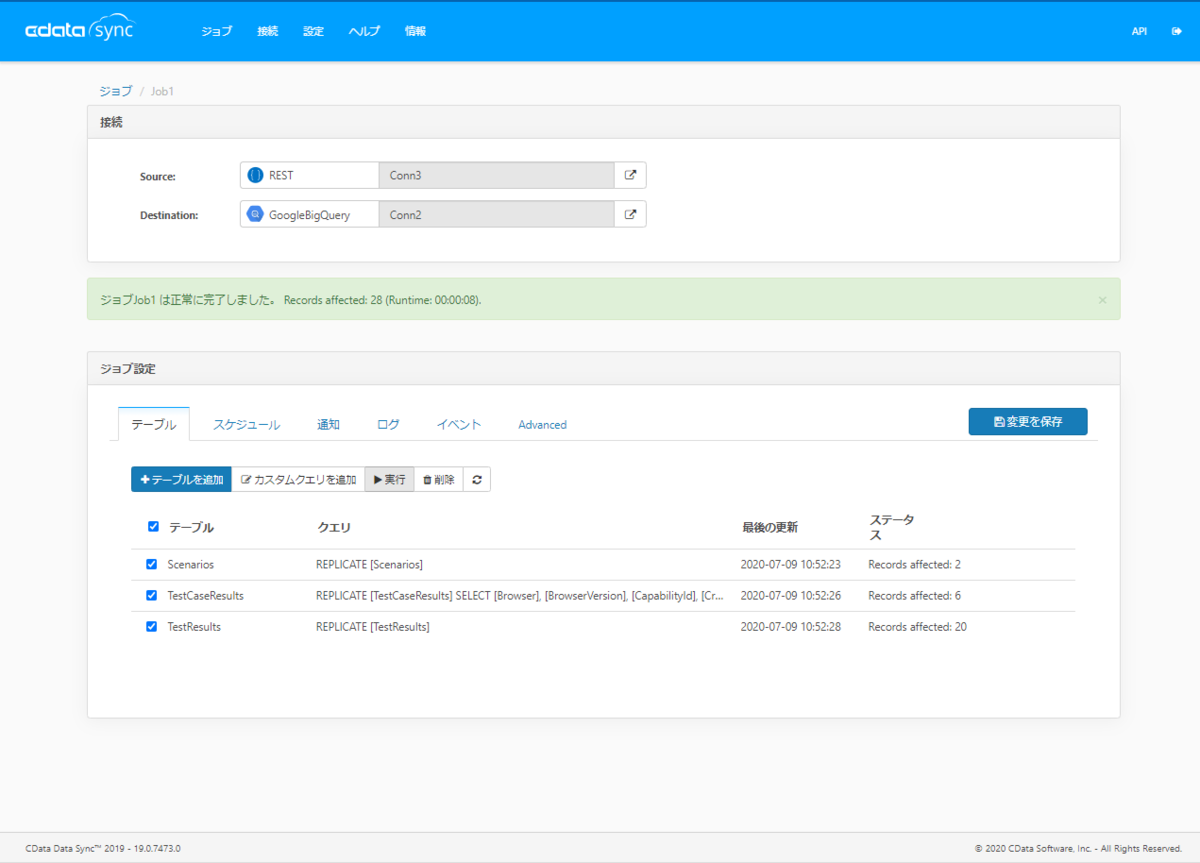Open Destination connection Conn2 external link icon

coord(630,214)
